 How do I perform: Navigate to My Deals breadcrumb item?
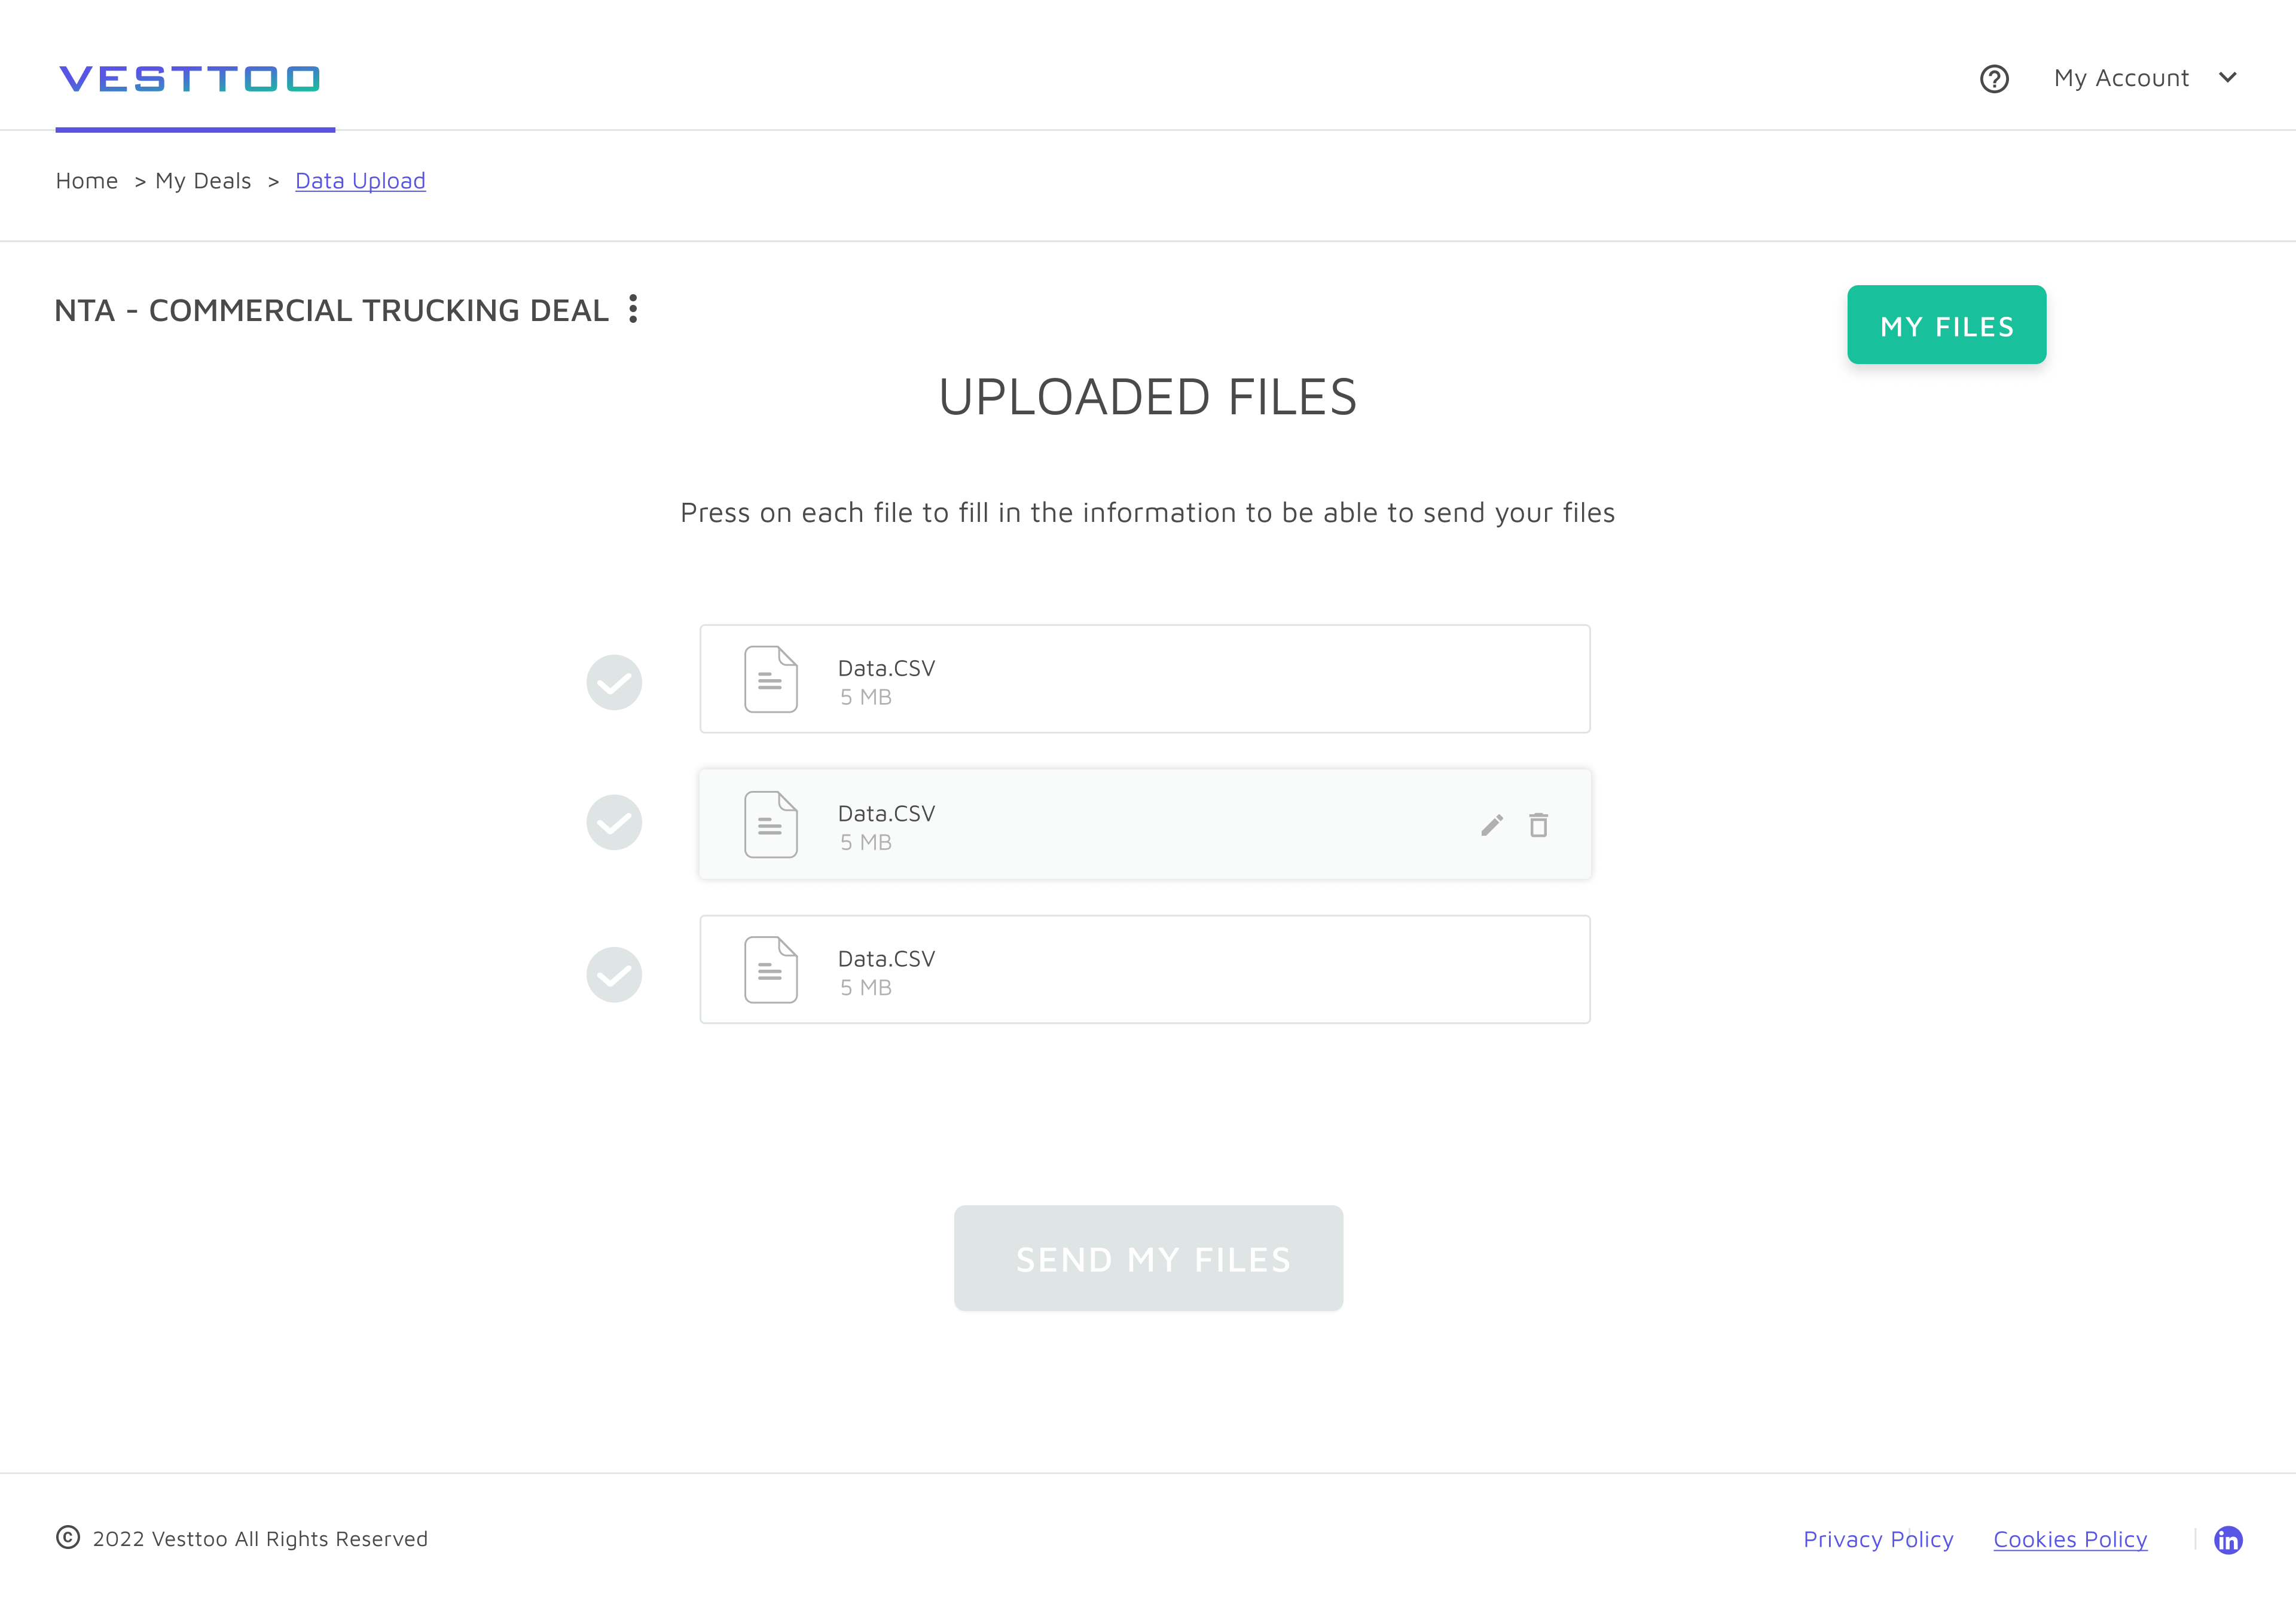point(203,181)
